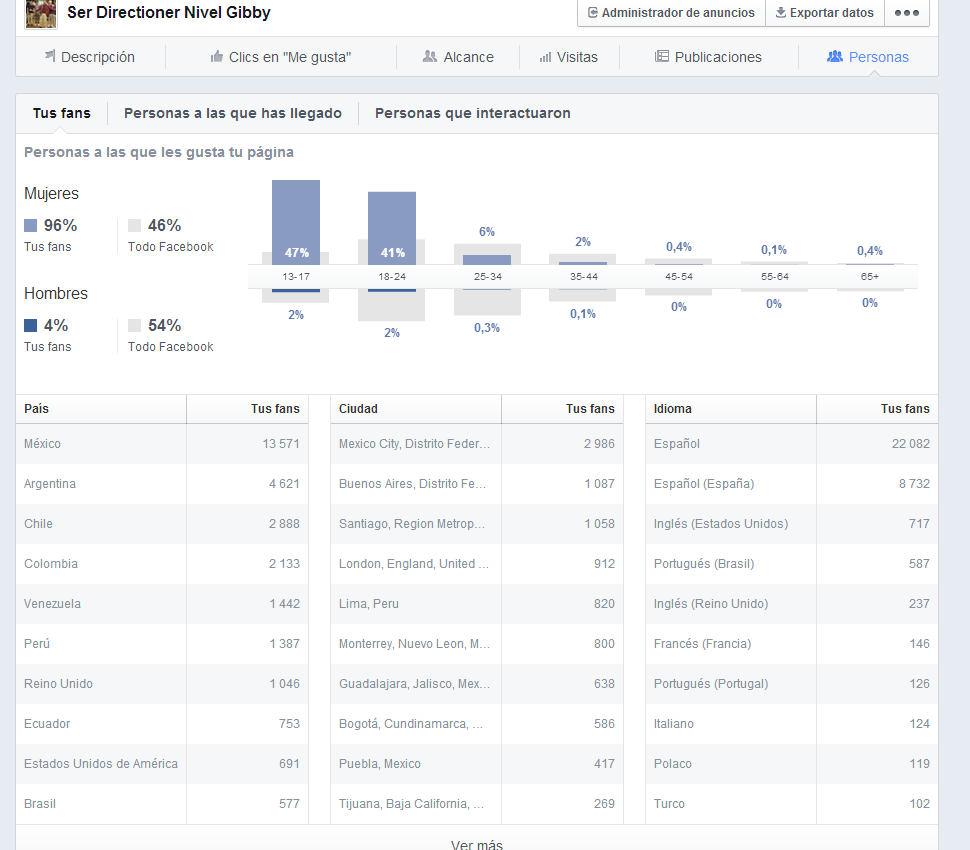The width and height of the screenshot is (970, 850).
Task: Click Portugués (Brasil) language row
Action: [x=792, y=564]
